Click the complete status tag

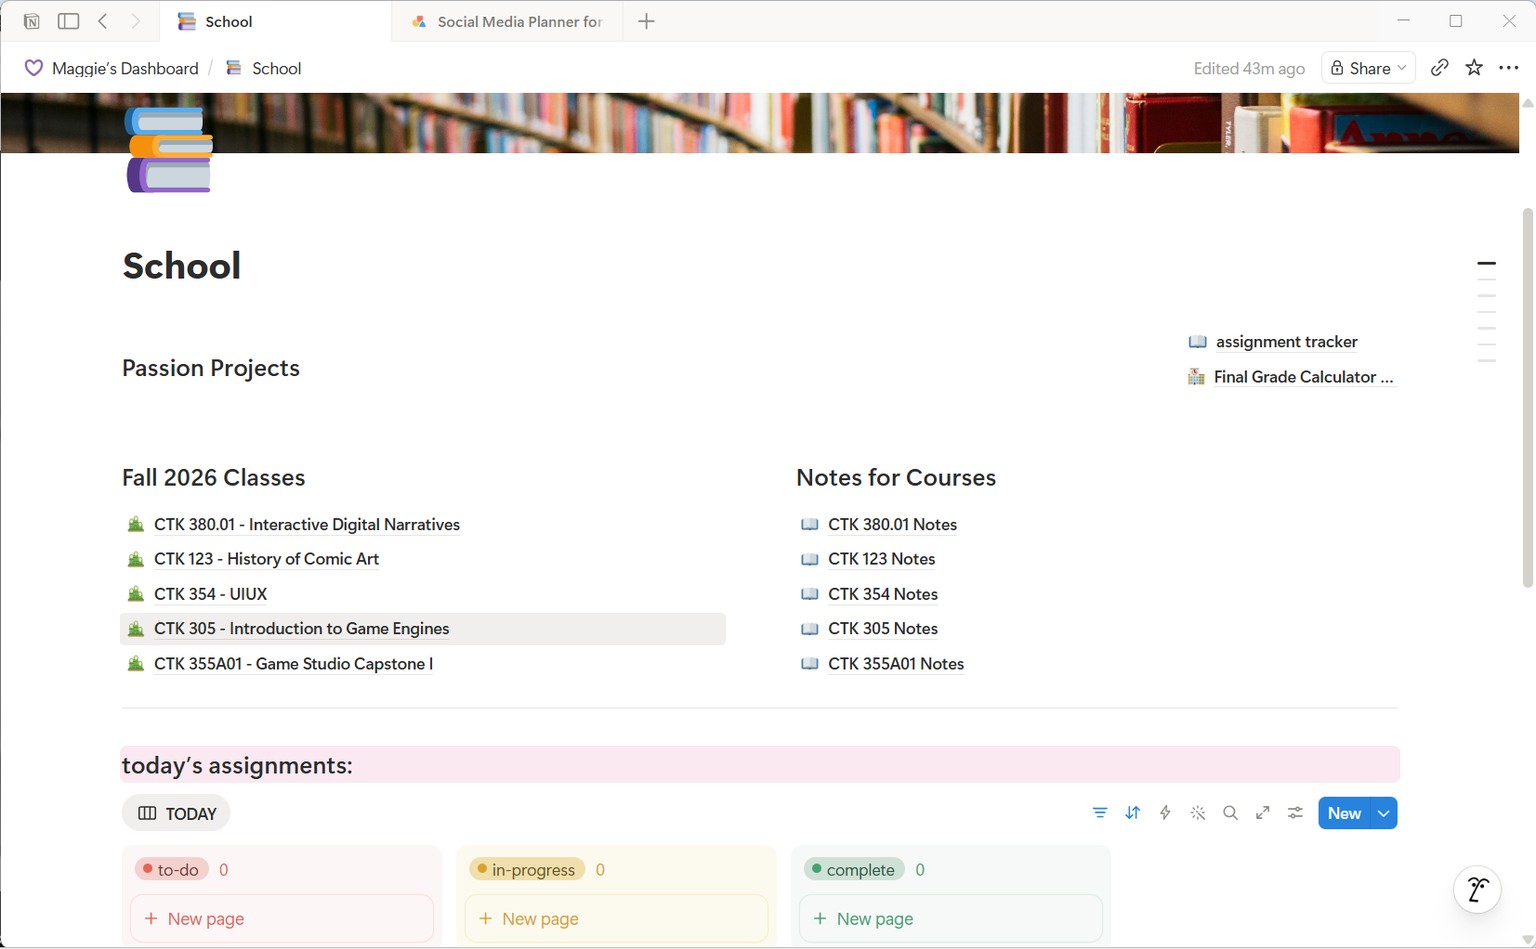pos(854,869)
